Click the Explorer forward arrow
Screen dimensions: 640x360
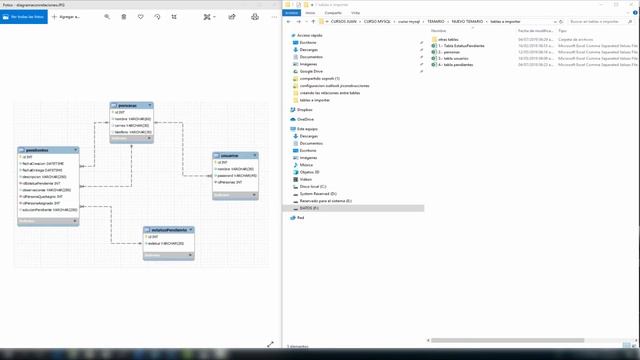(x=298, y=21)
